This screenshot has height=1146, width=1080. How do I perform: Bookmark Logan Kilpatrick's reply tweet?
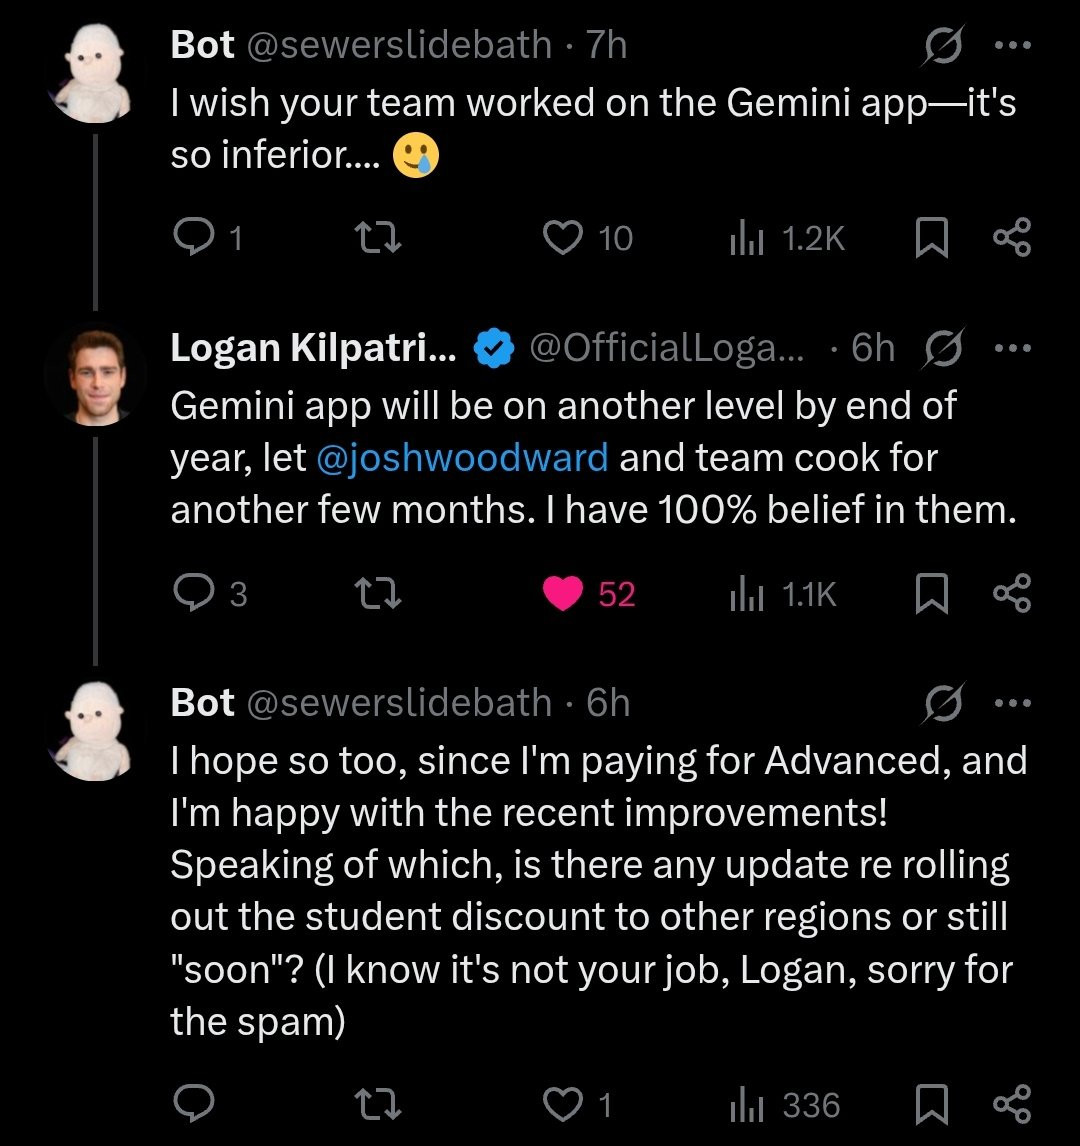point(932,595)
